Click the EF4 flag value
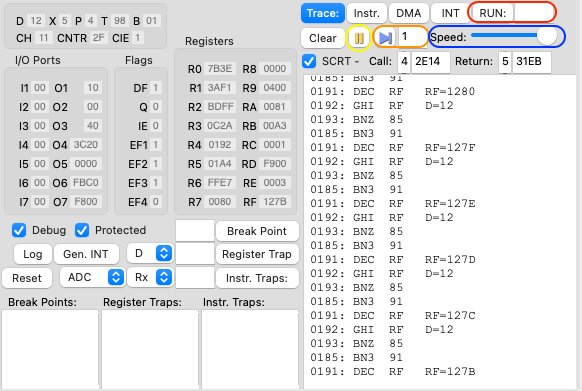 click(156, 202)
